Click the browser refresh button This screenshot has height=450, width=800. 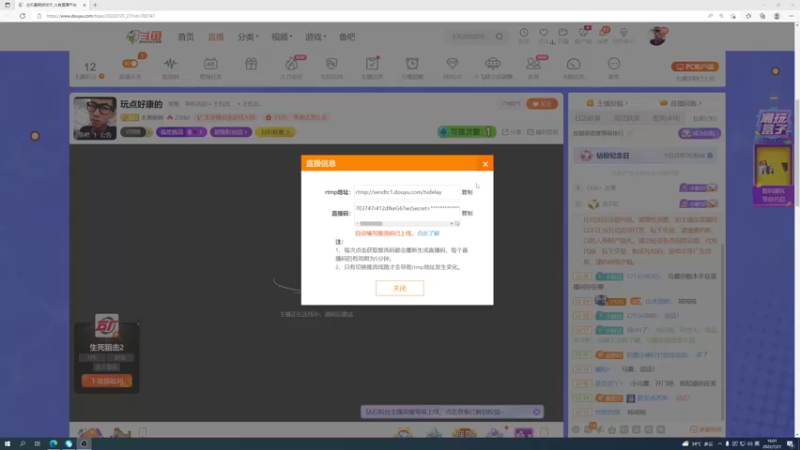[22, 16]
